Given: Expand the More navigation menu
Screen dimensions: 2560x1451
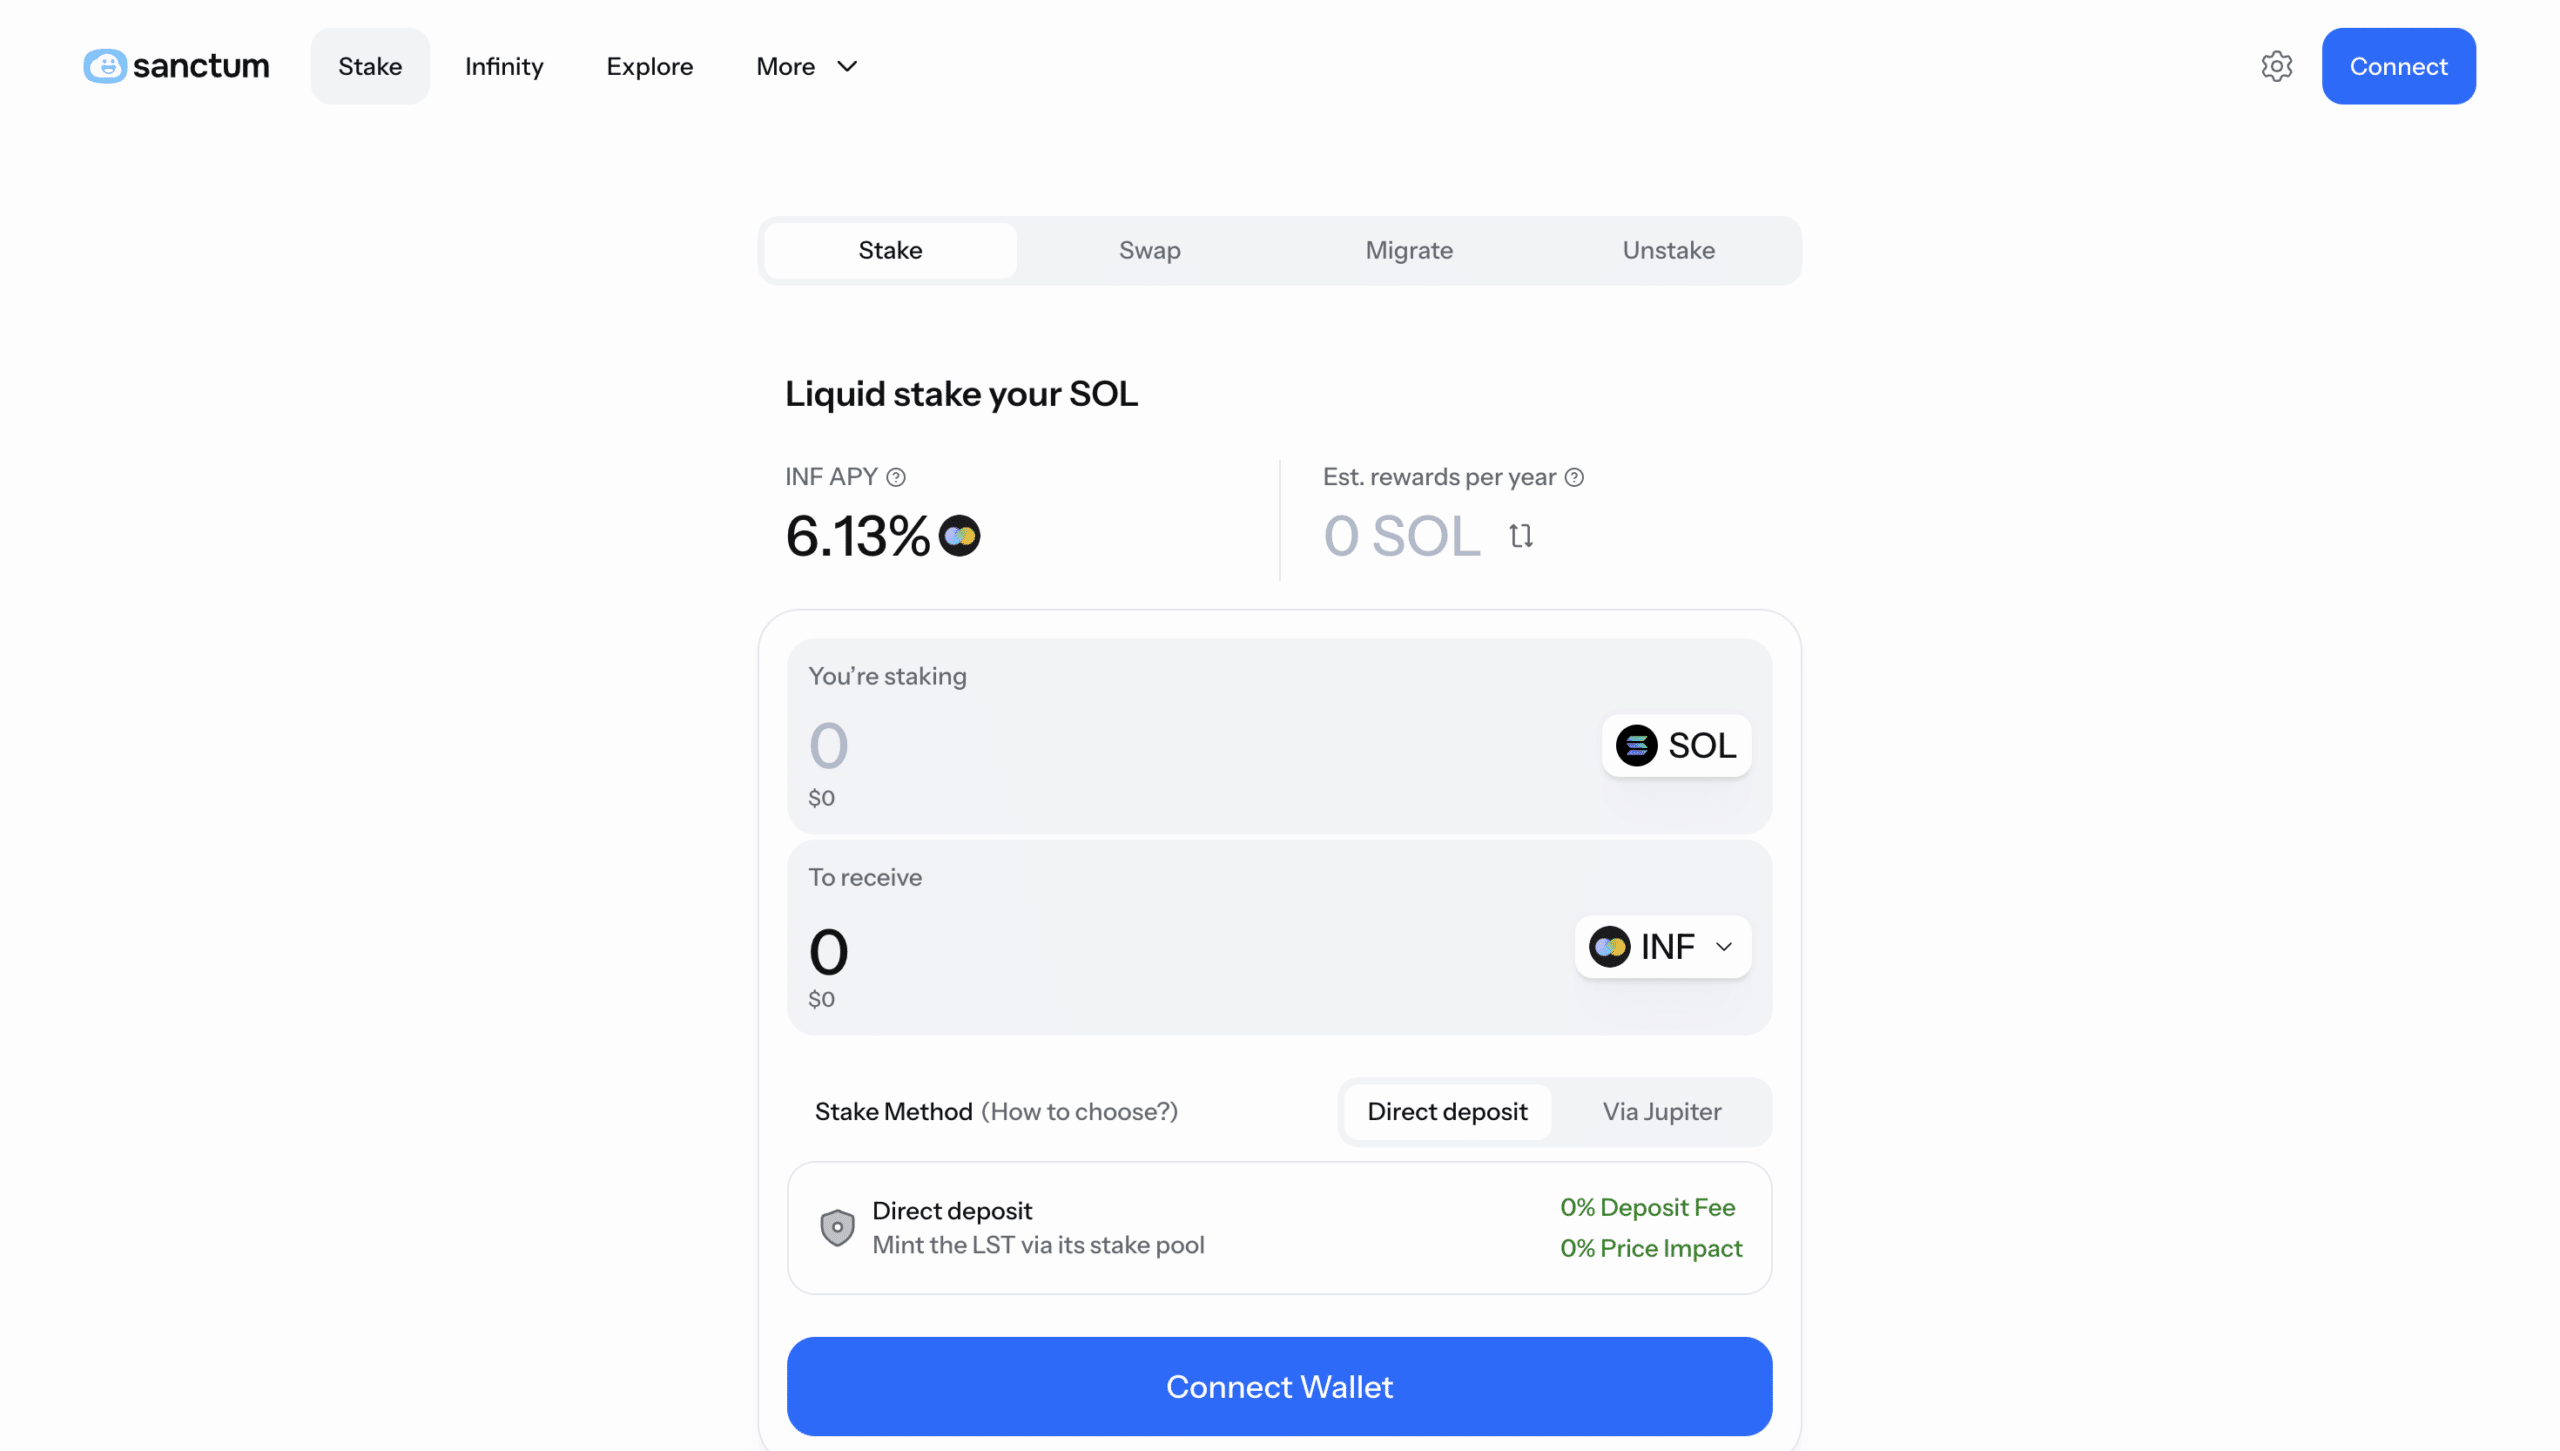Looking at the screenshot, I should pyautogui.click(x=806, y=66).
